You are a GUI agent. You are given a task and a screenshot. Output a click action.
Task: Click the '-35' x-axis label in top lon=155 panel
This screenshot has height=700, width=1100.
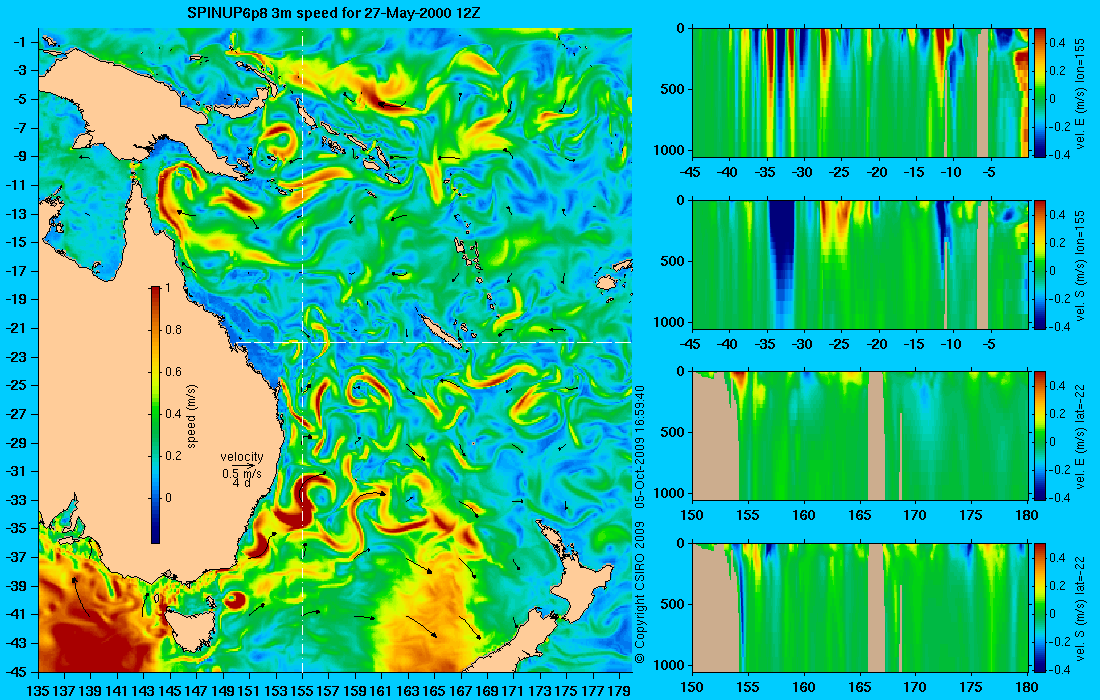[766, 172]
